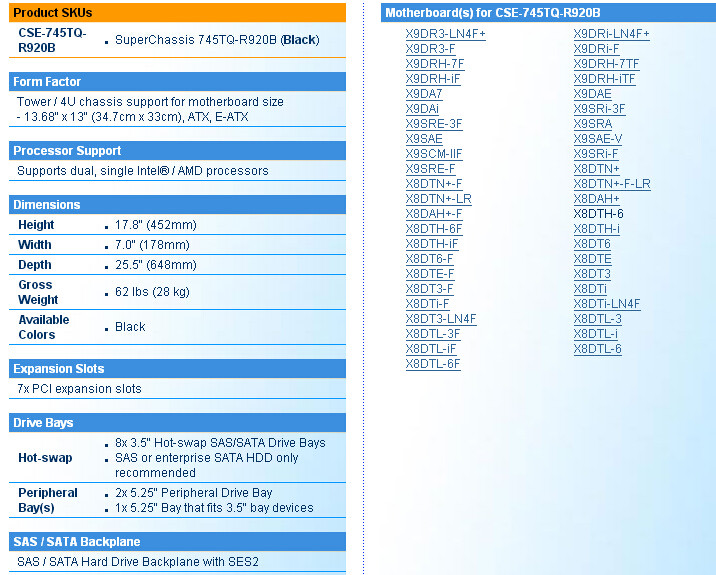Click the SAS / SATA Hard Drive Backplane with SES2 text
Viewport: 716px width, 575px height.
point(138,562)
